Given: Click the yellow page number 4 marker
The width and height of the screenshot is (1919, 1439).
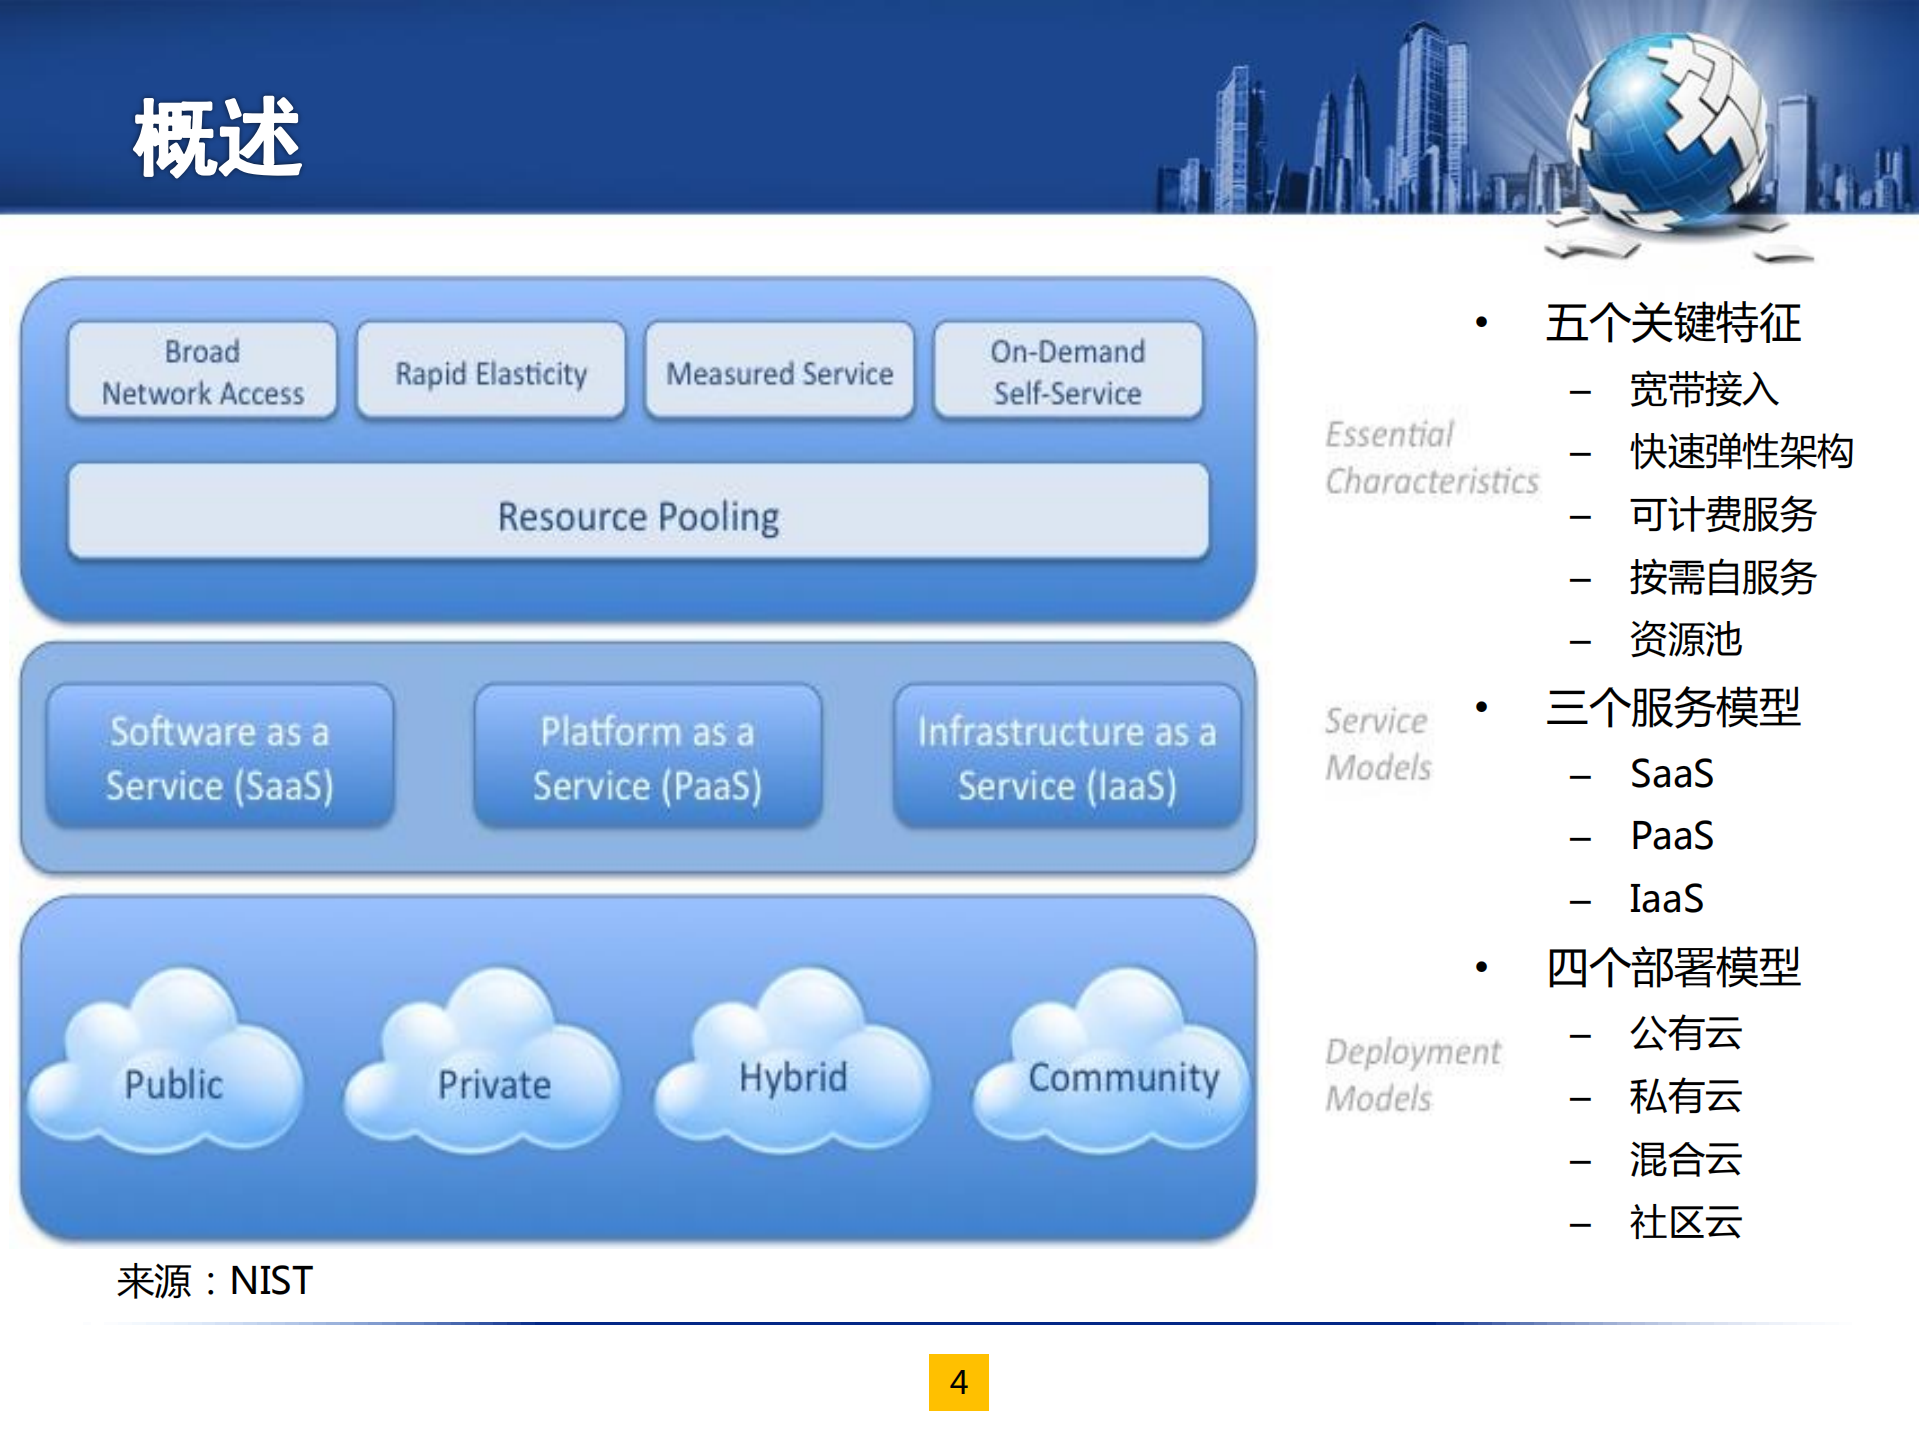Looking at the screenshot, I should coord(958,1382).
